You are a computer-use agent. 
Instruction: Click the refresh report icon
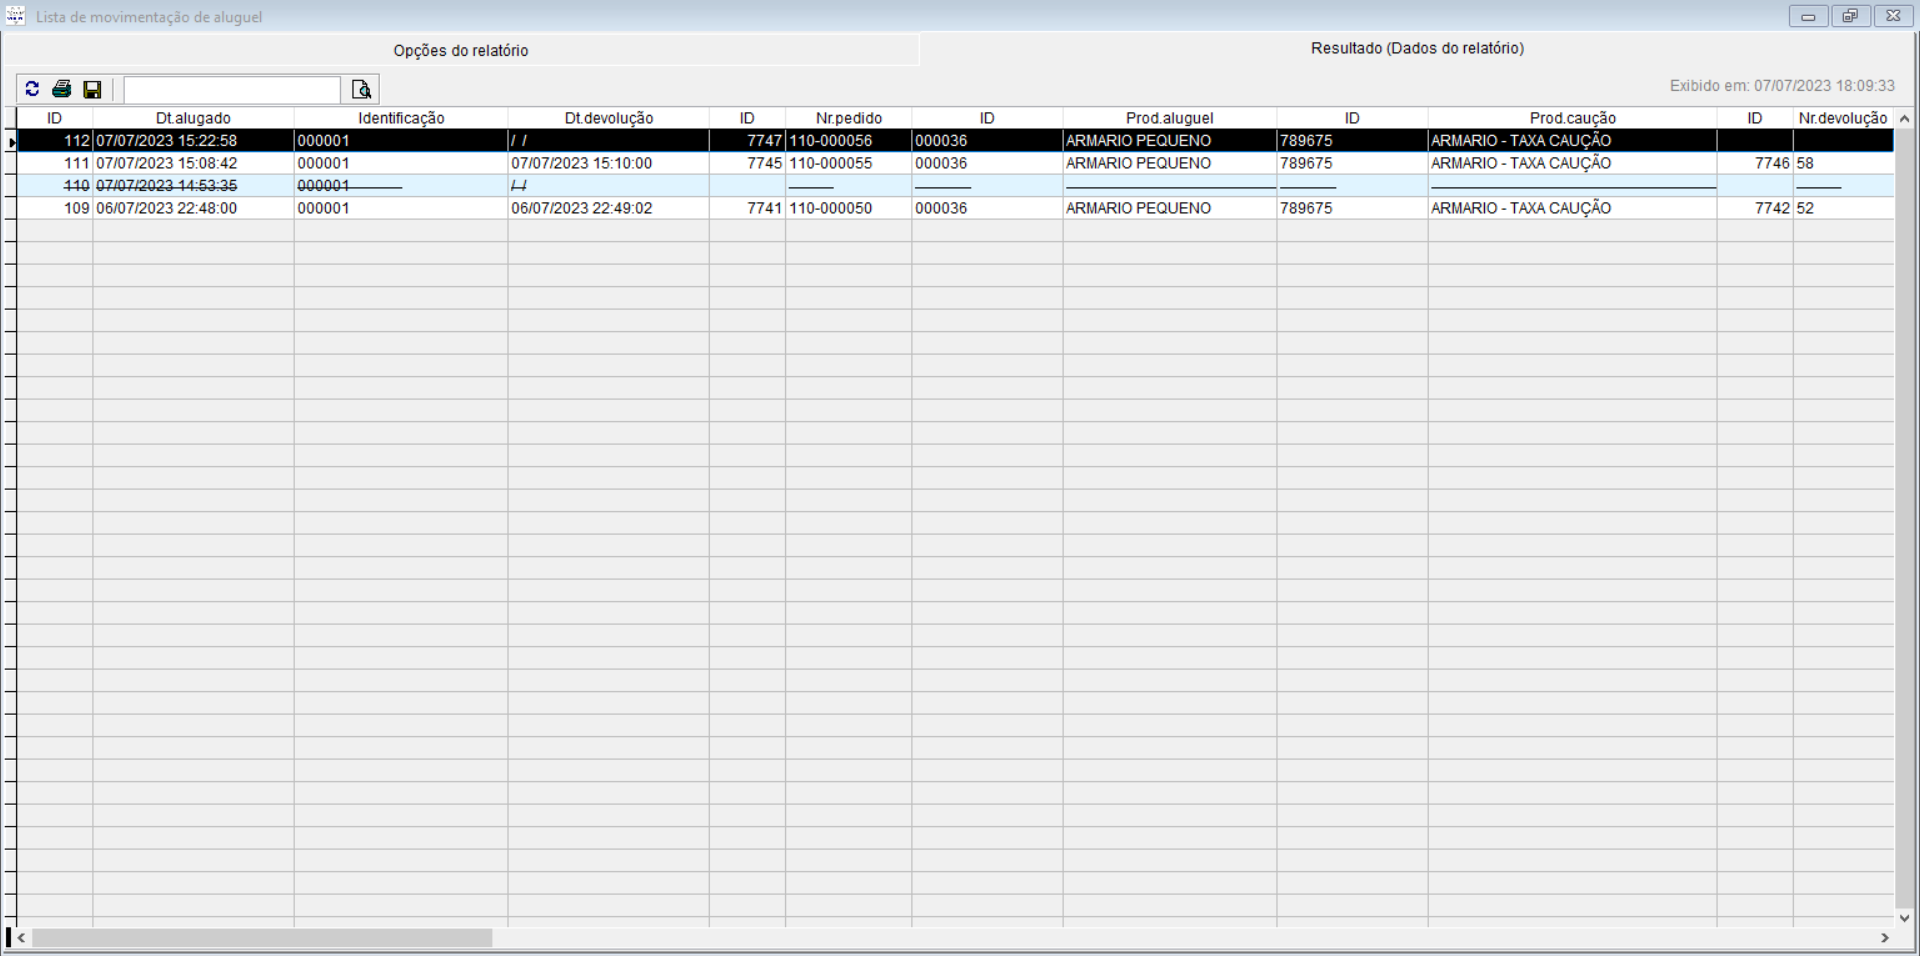point(32,90)
